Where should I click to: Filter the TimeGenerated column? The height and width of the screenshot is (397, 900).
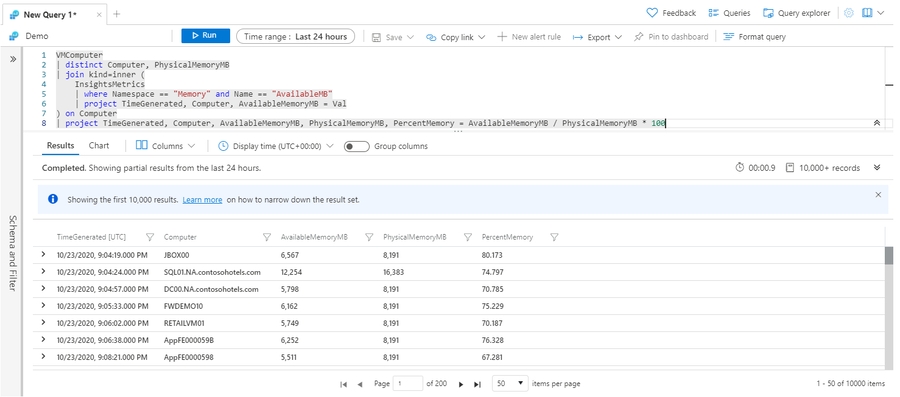(150, 237)
